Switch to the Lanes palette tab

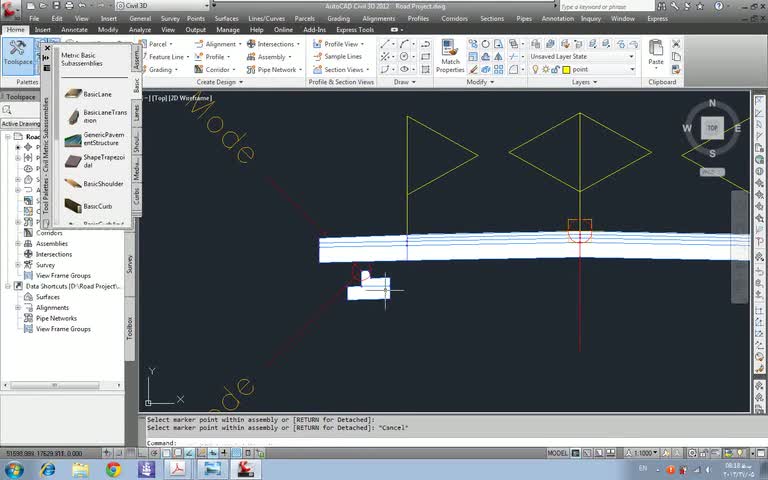click(136, 113)
